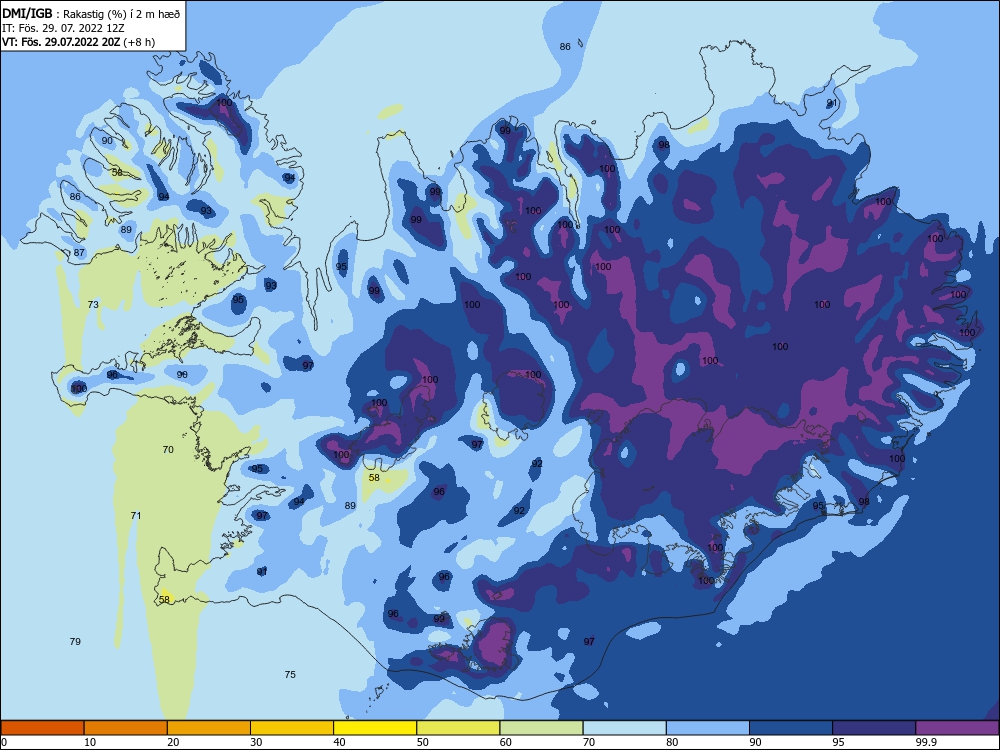This screenshot has height=750, width=1000.
Task: Click the title text 'DMI/IGB : Rakastig (%) í 2 m hæð'
Action: click(92, 13)
